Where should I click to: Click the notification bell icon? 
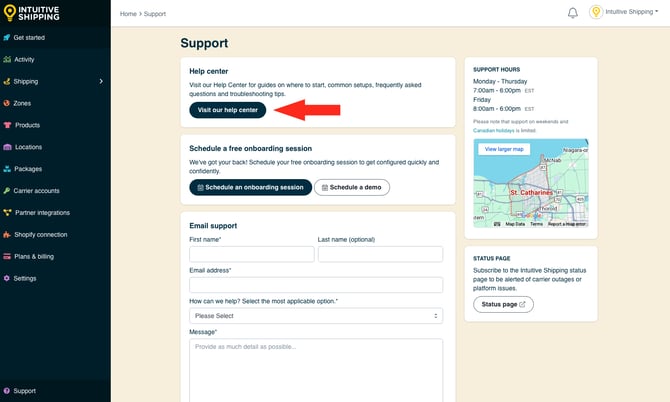click(x=573, y=13)
